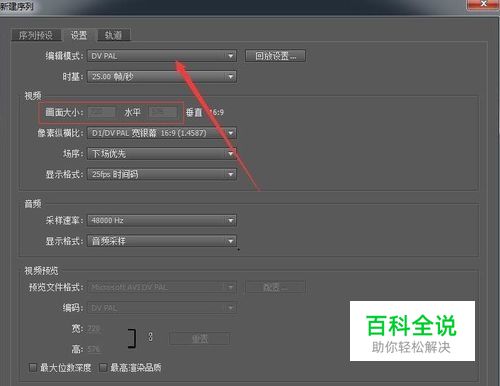Close the 新建序列 dialog
Image resolution: width=500 pixels, height=386 pixels.
coord(483,4)
